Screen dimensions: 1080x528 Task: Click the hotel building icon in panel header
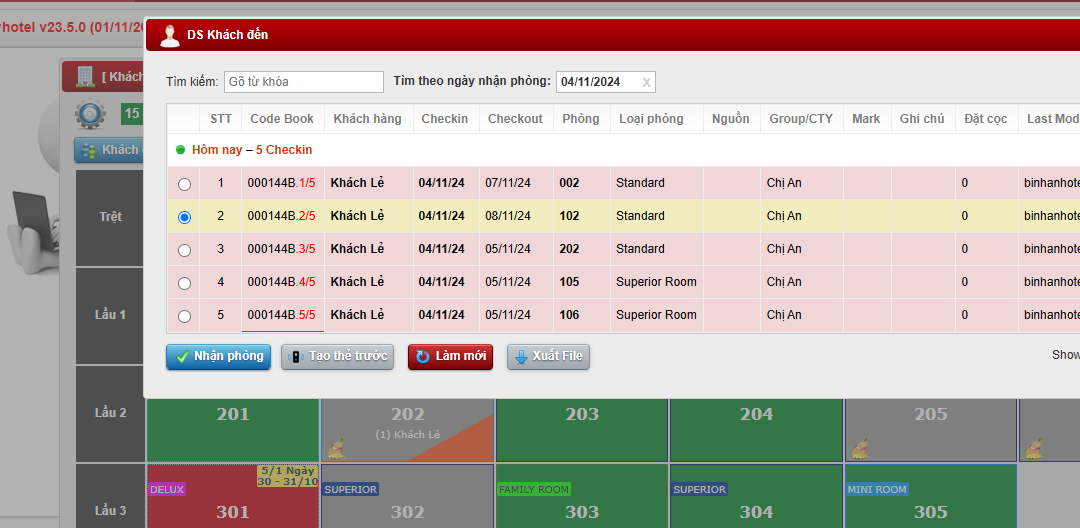click(x=84, y=77)
